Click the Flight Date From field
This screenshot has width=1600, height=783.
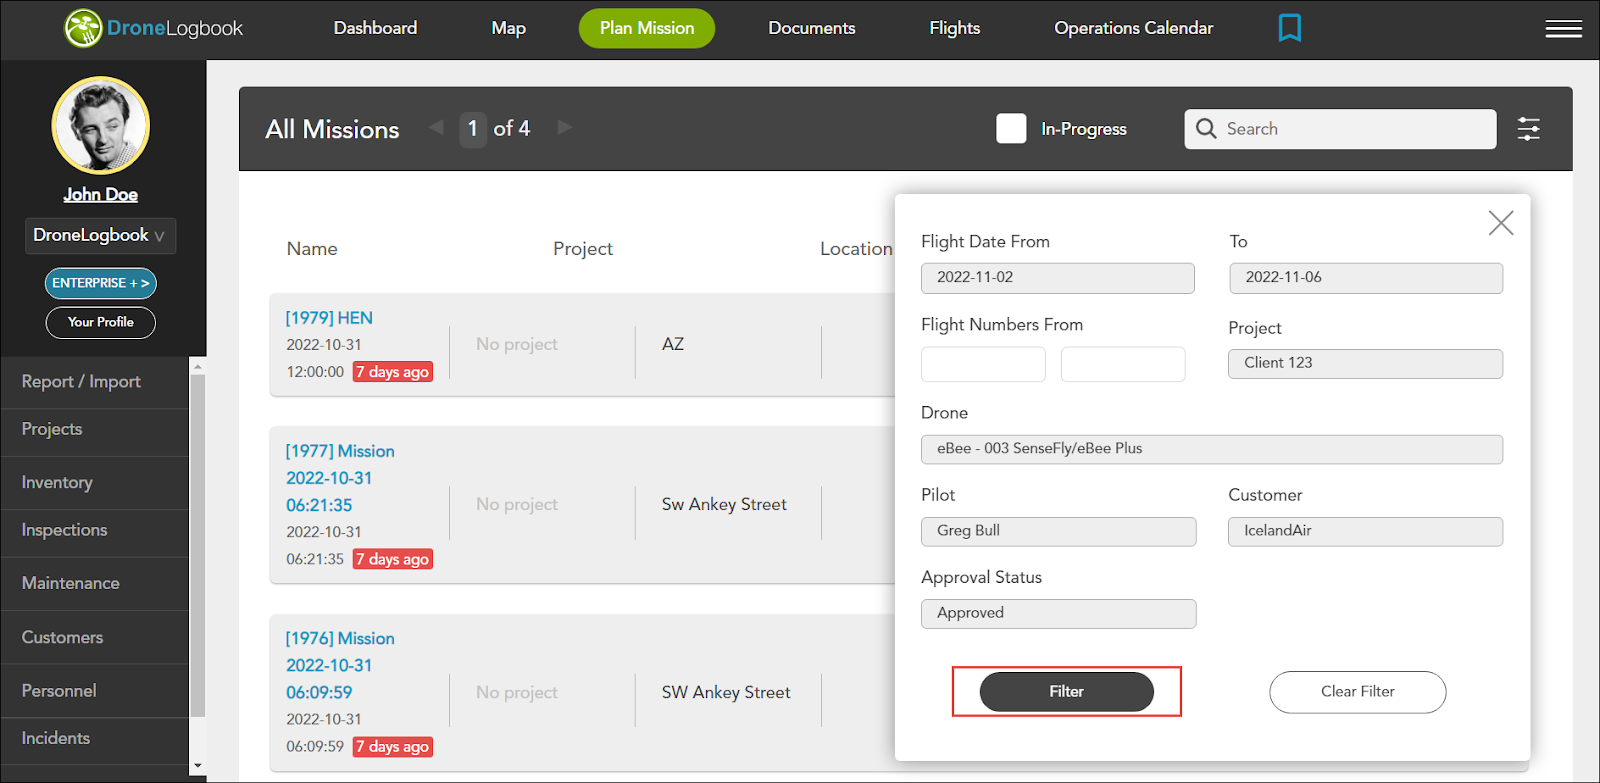pos(1058,278)
